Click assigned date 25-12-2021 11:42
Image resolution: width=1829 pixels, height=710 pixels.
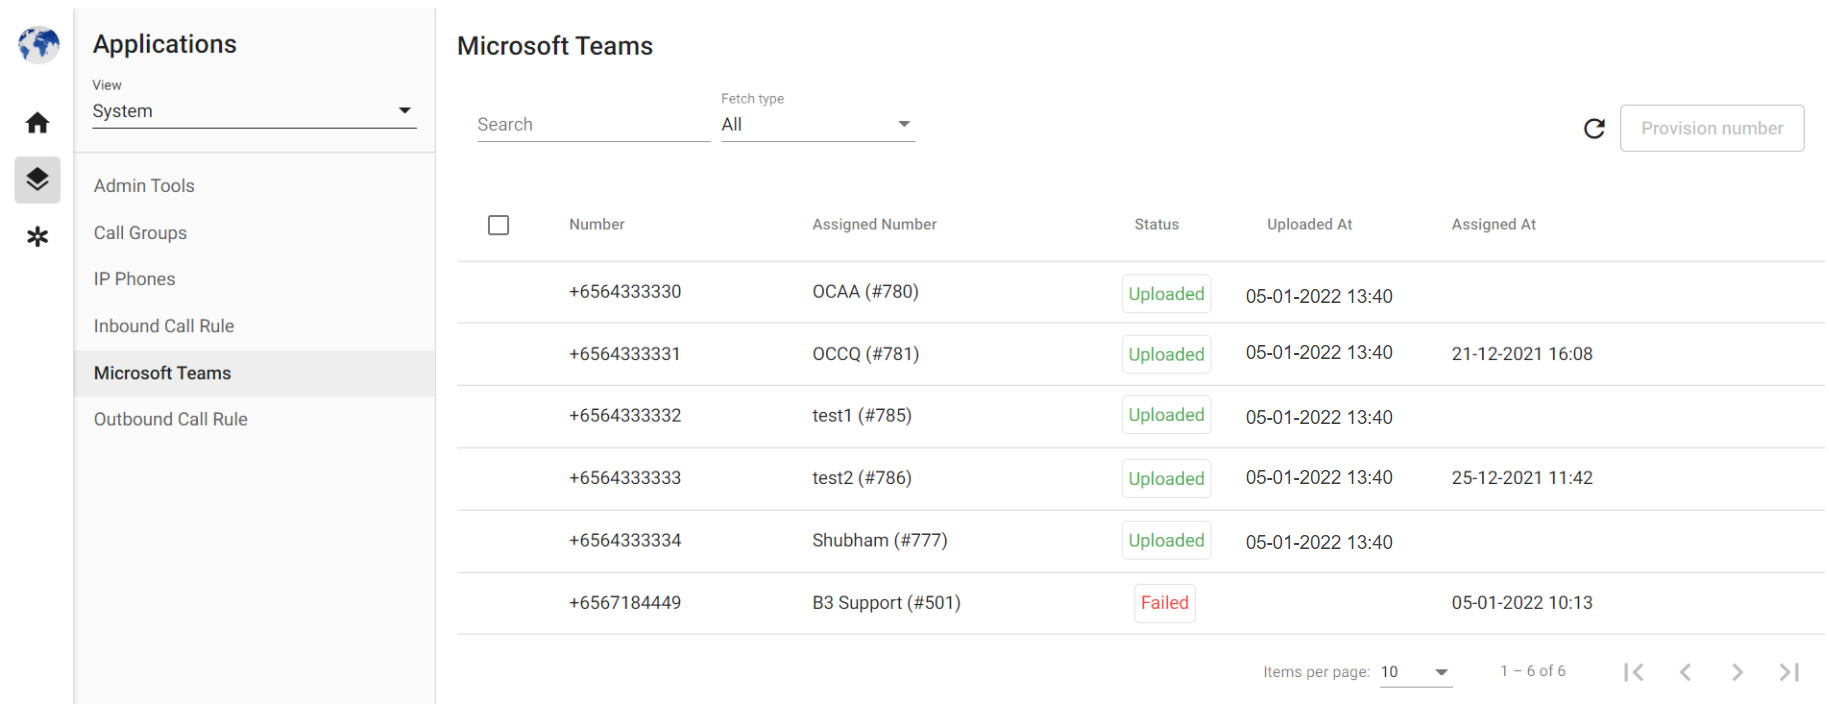point(1522,478)
